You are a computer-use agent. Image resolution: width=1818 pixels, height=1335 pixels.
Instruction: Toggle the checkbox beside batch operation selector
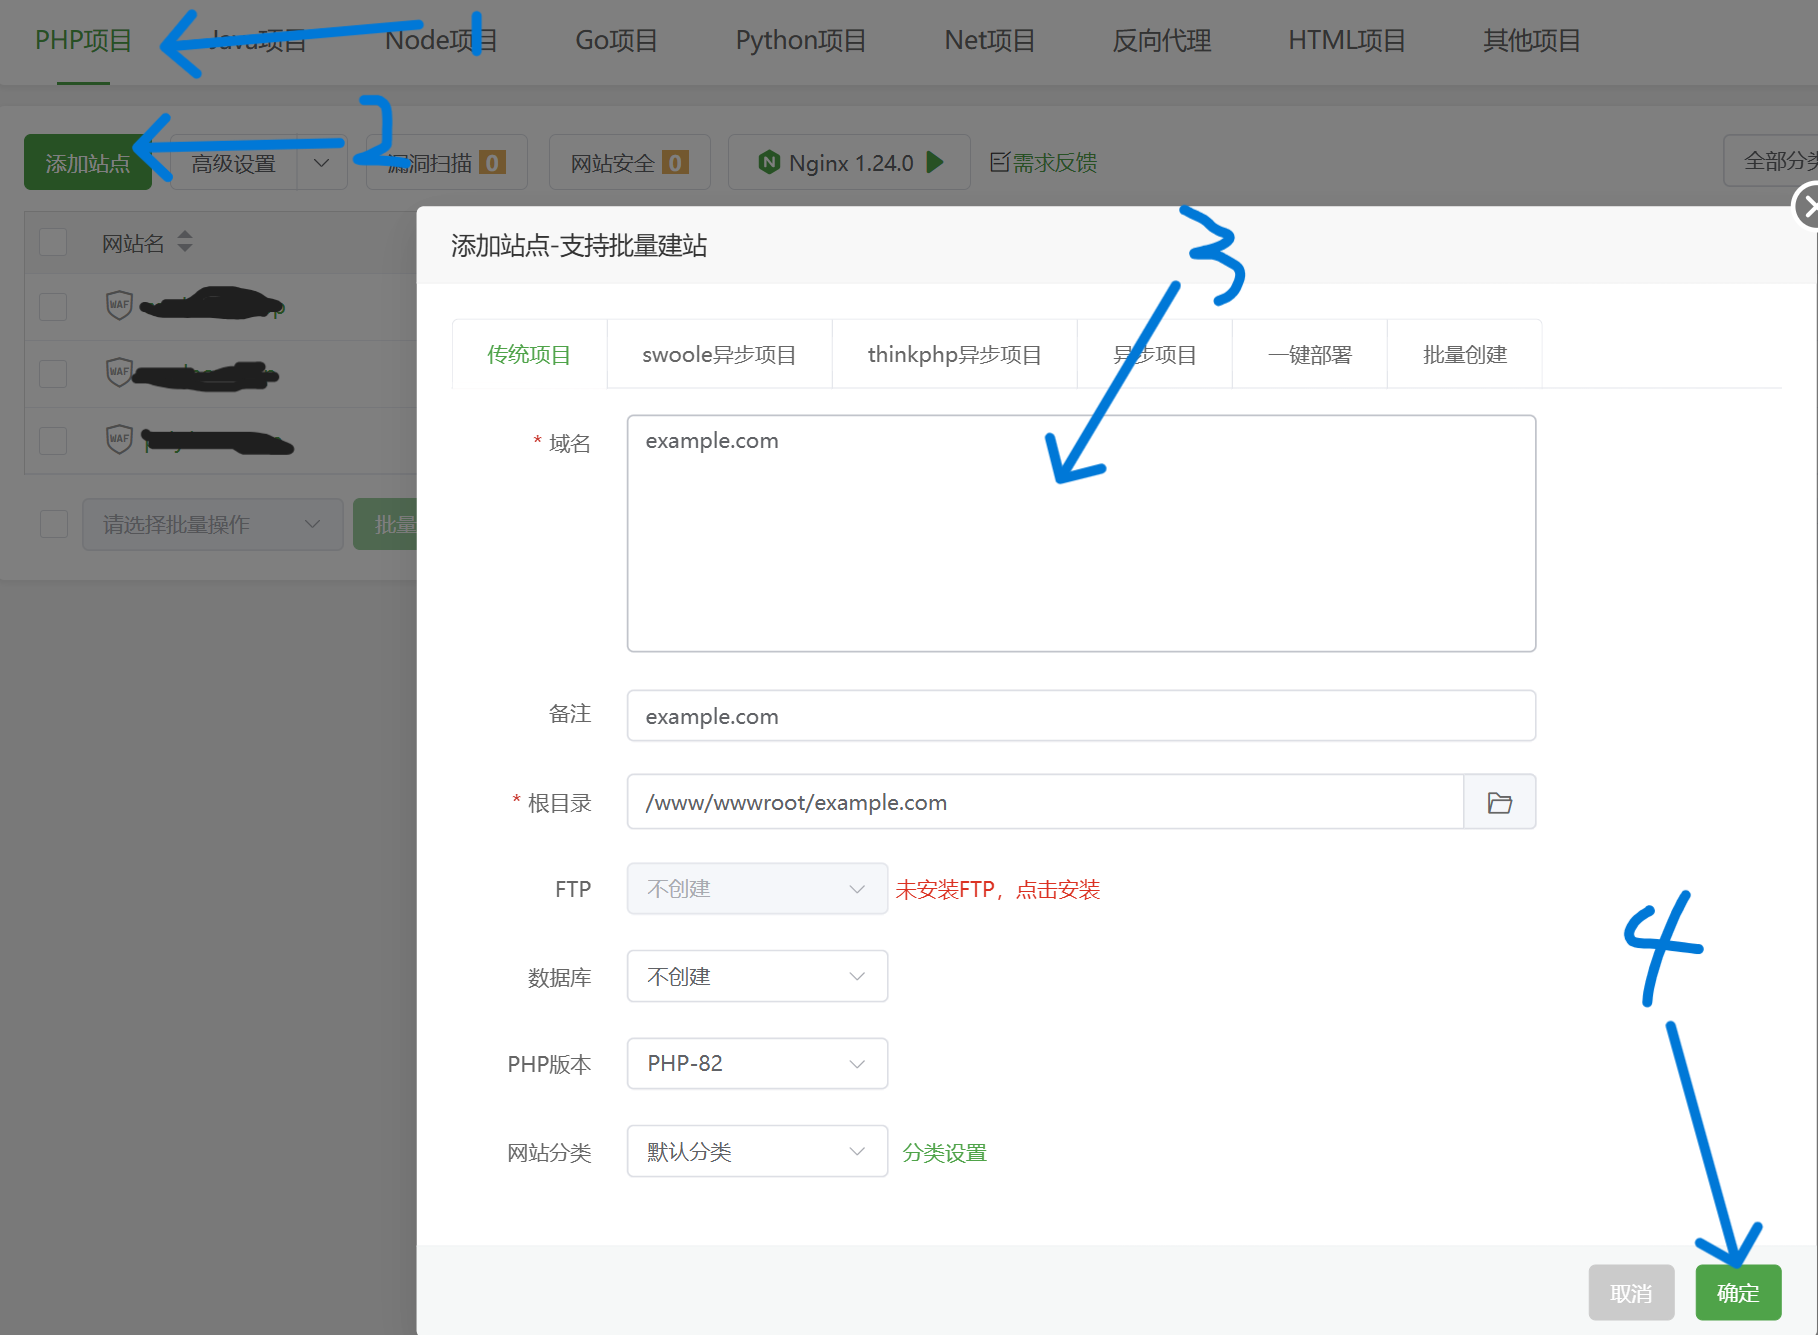54,524
